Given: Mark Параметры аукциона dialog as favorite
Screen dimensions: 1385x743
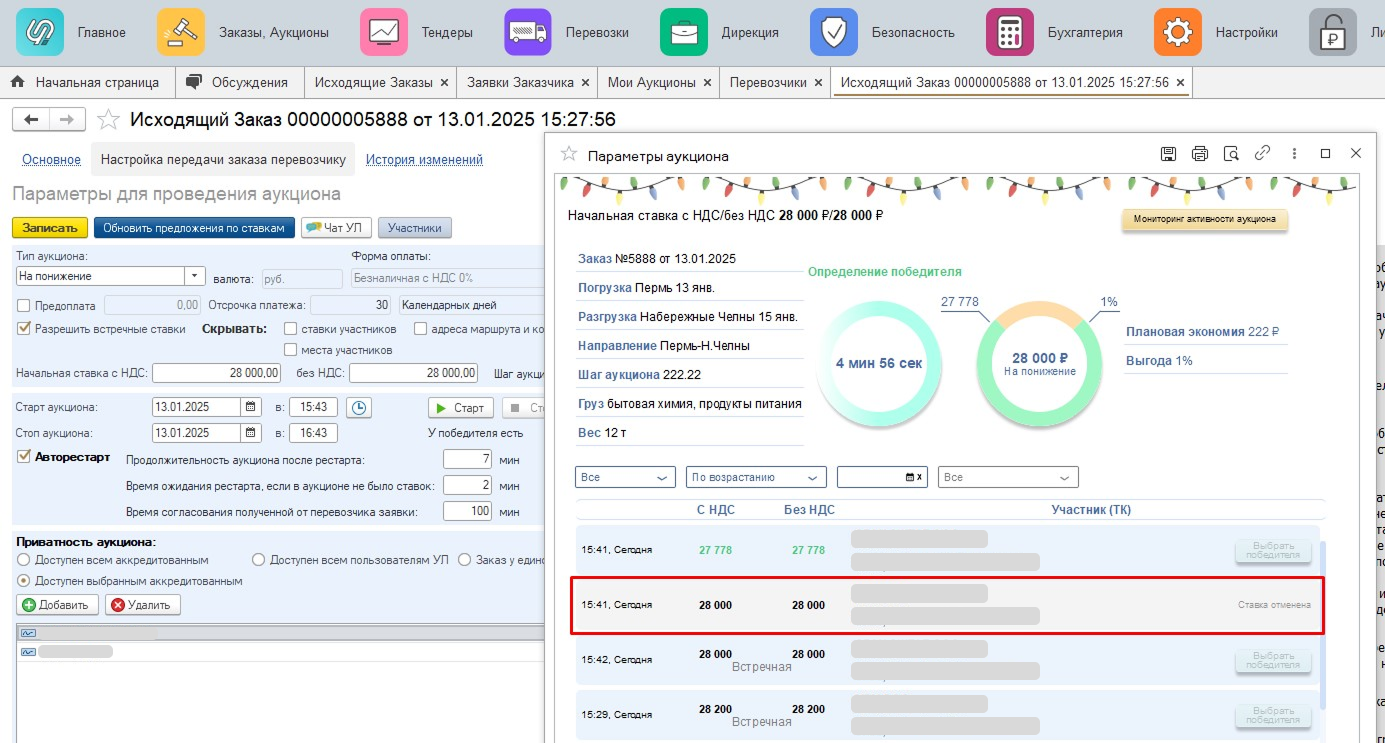Looking at the screenshot, I should pyautogui.click(x=569, y=154).
